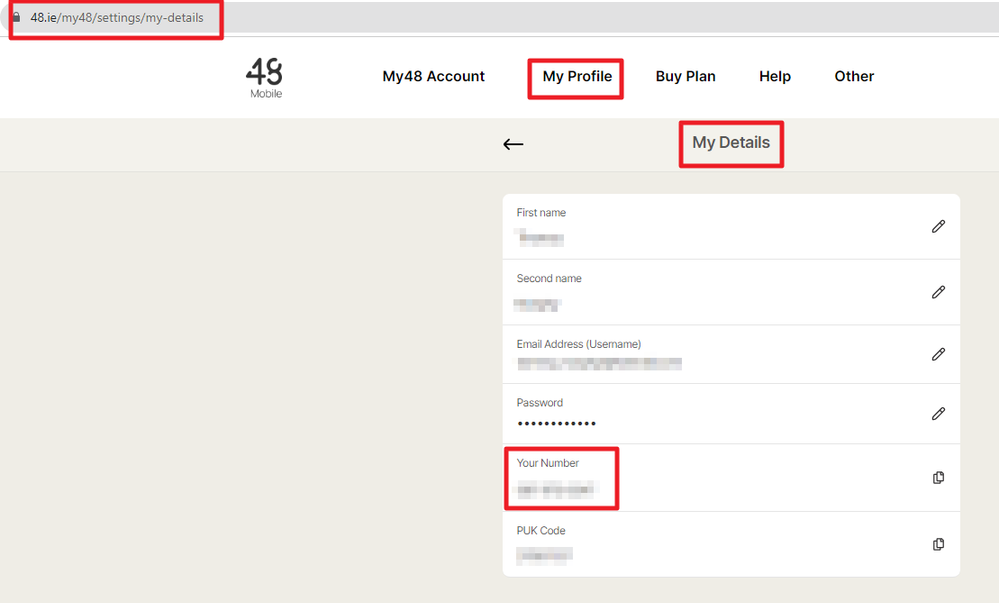The width and height of the screenshot is (999, 603).
Task: Click the padlock icon in the address bar
Action: tap(15, 18)
